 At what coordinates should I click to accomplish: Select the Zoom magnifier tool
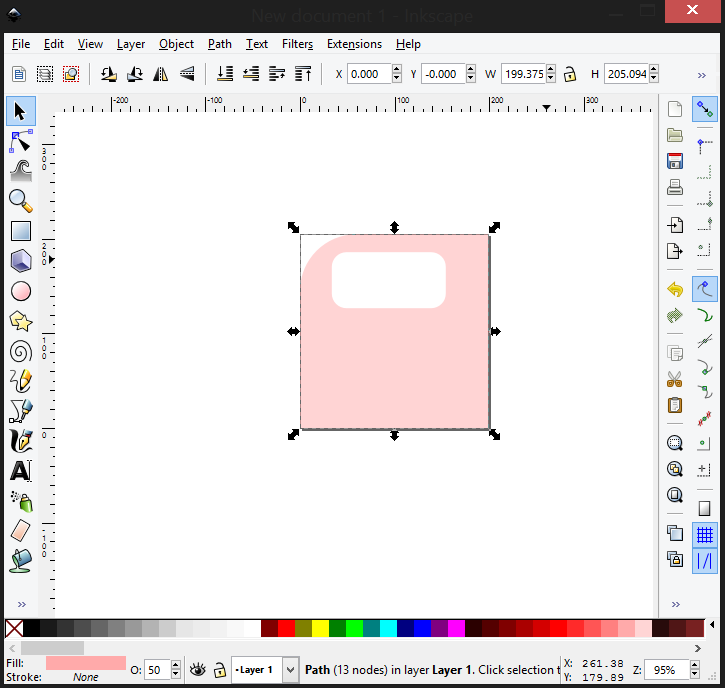pyautogui.click(x=21, y=201)
